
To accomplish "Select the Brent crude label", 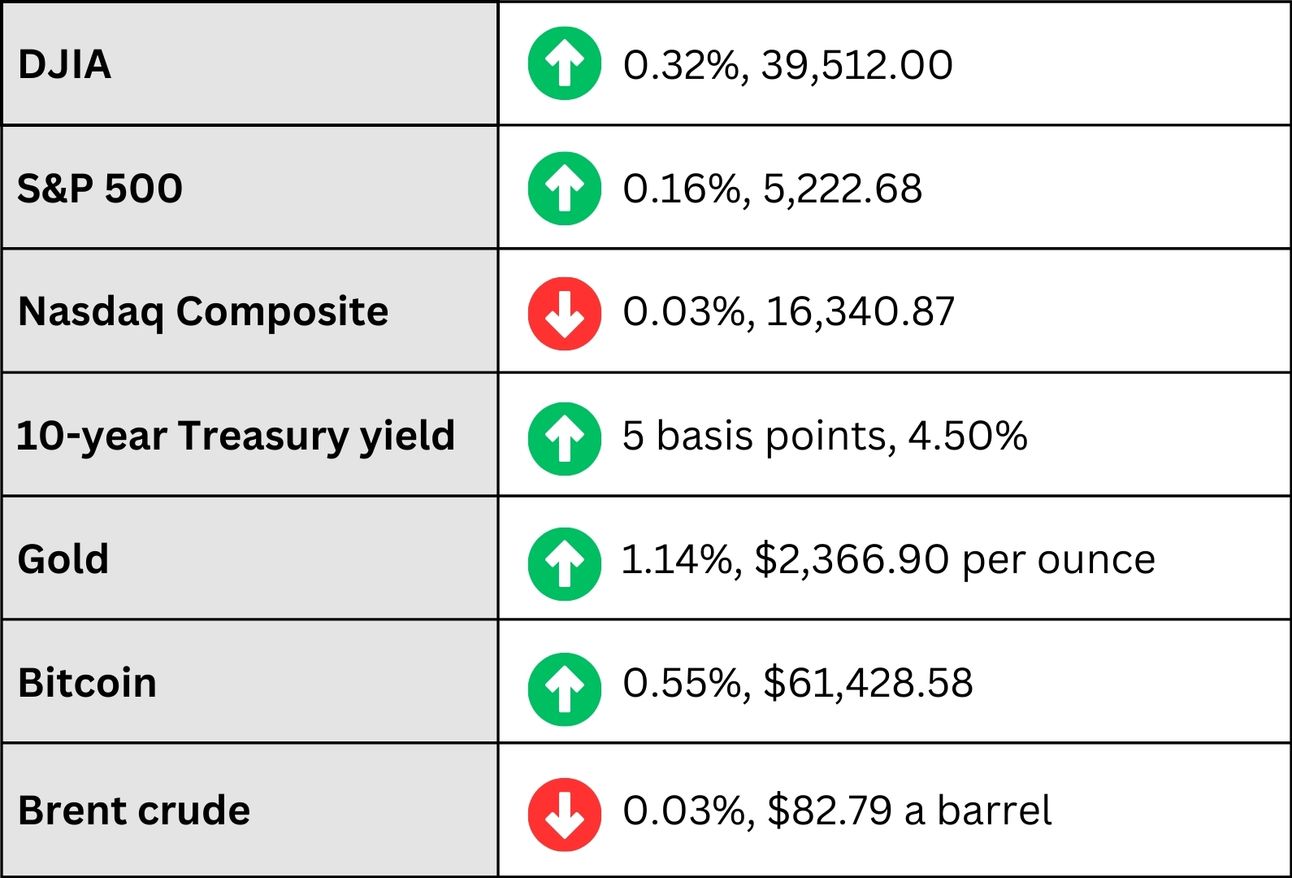I will pyautogui.click(x=134, y=810).
